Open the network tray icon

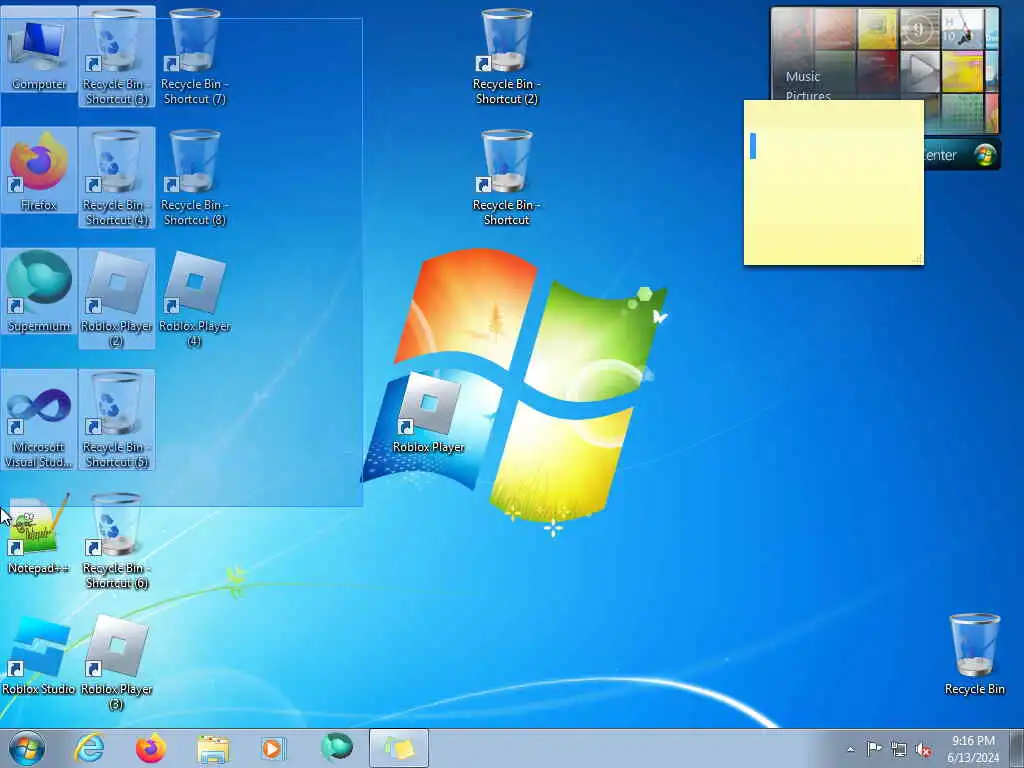coord(899,749)
